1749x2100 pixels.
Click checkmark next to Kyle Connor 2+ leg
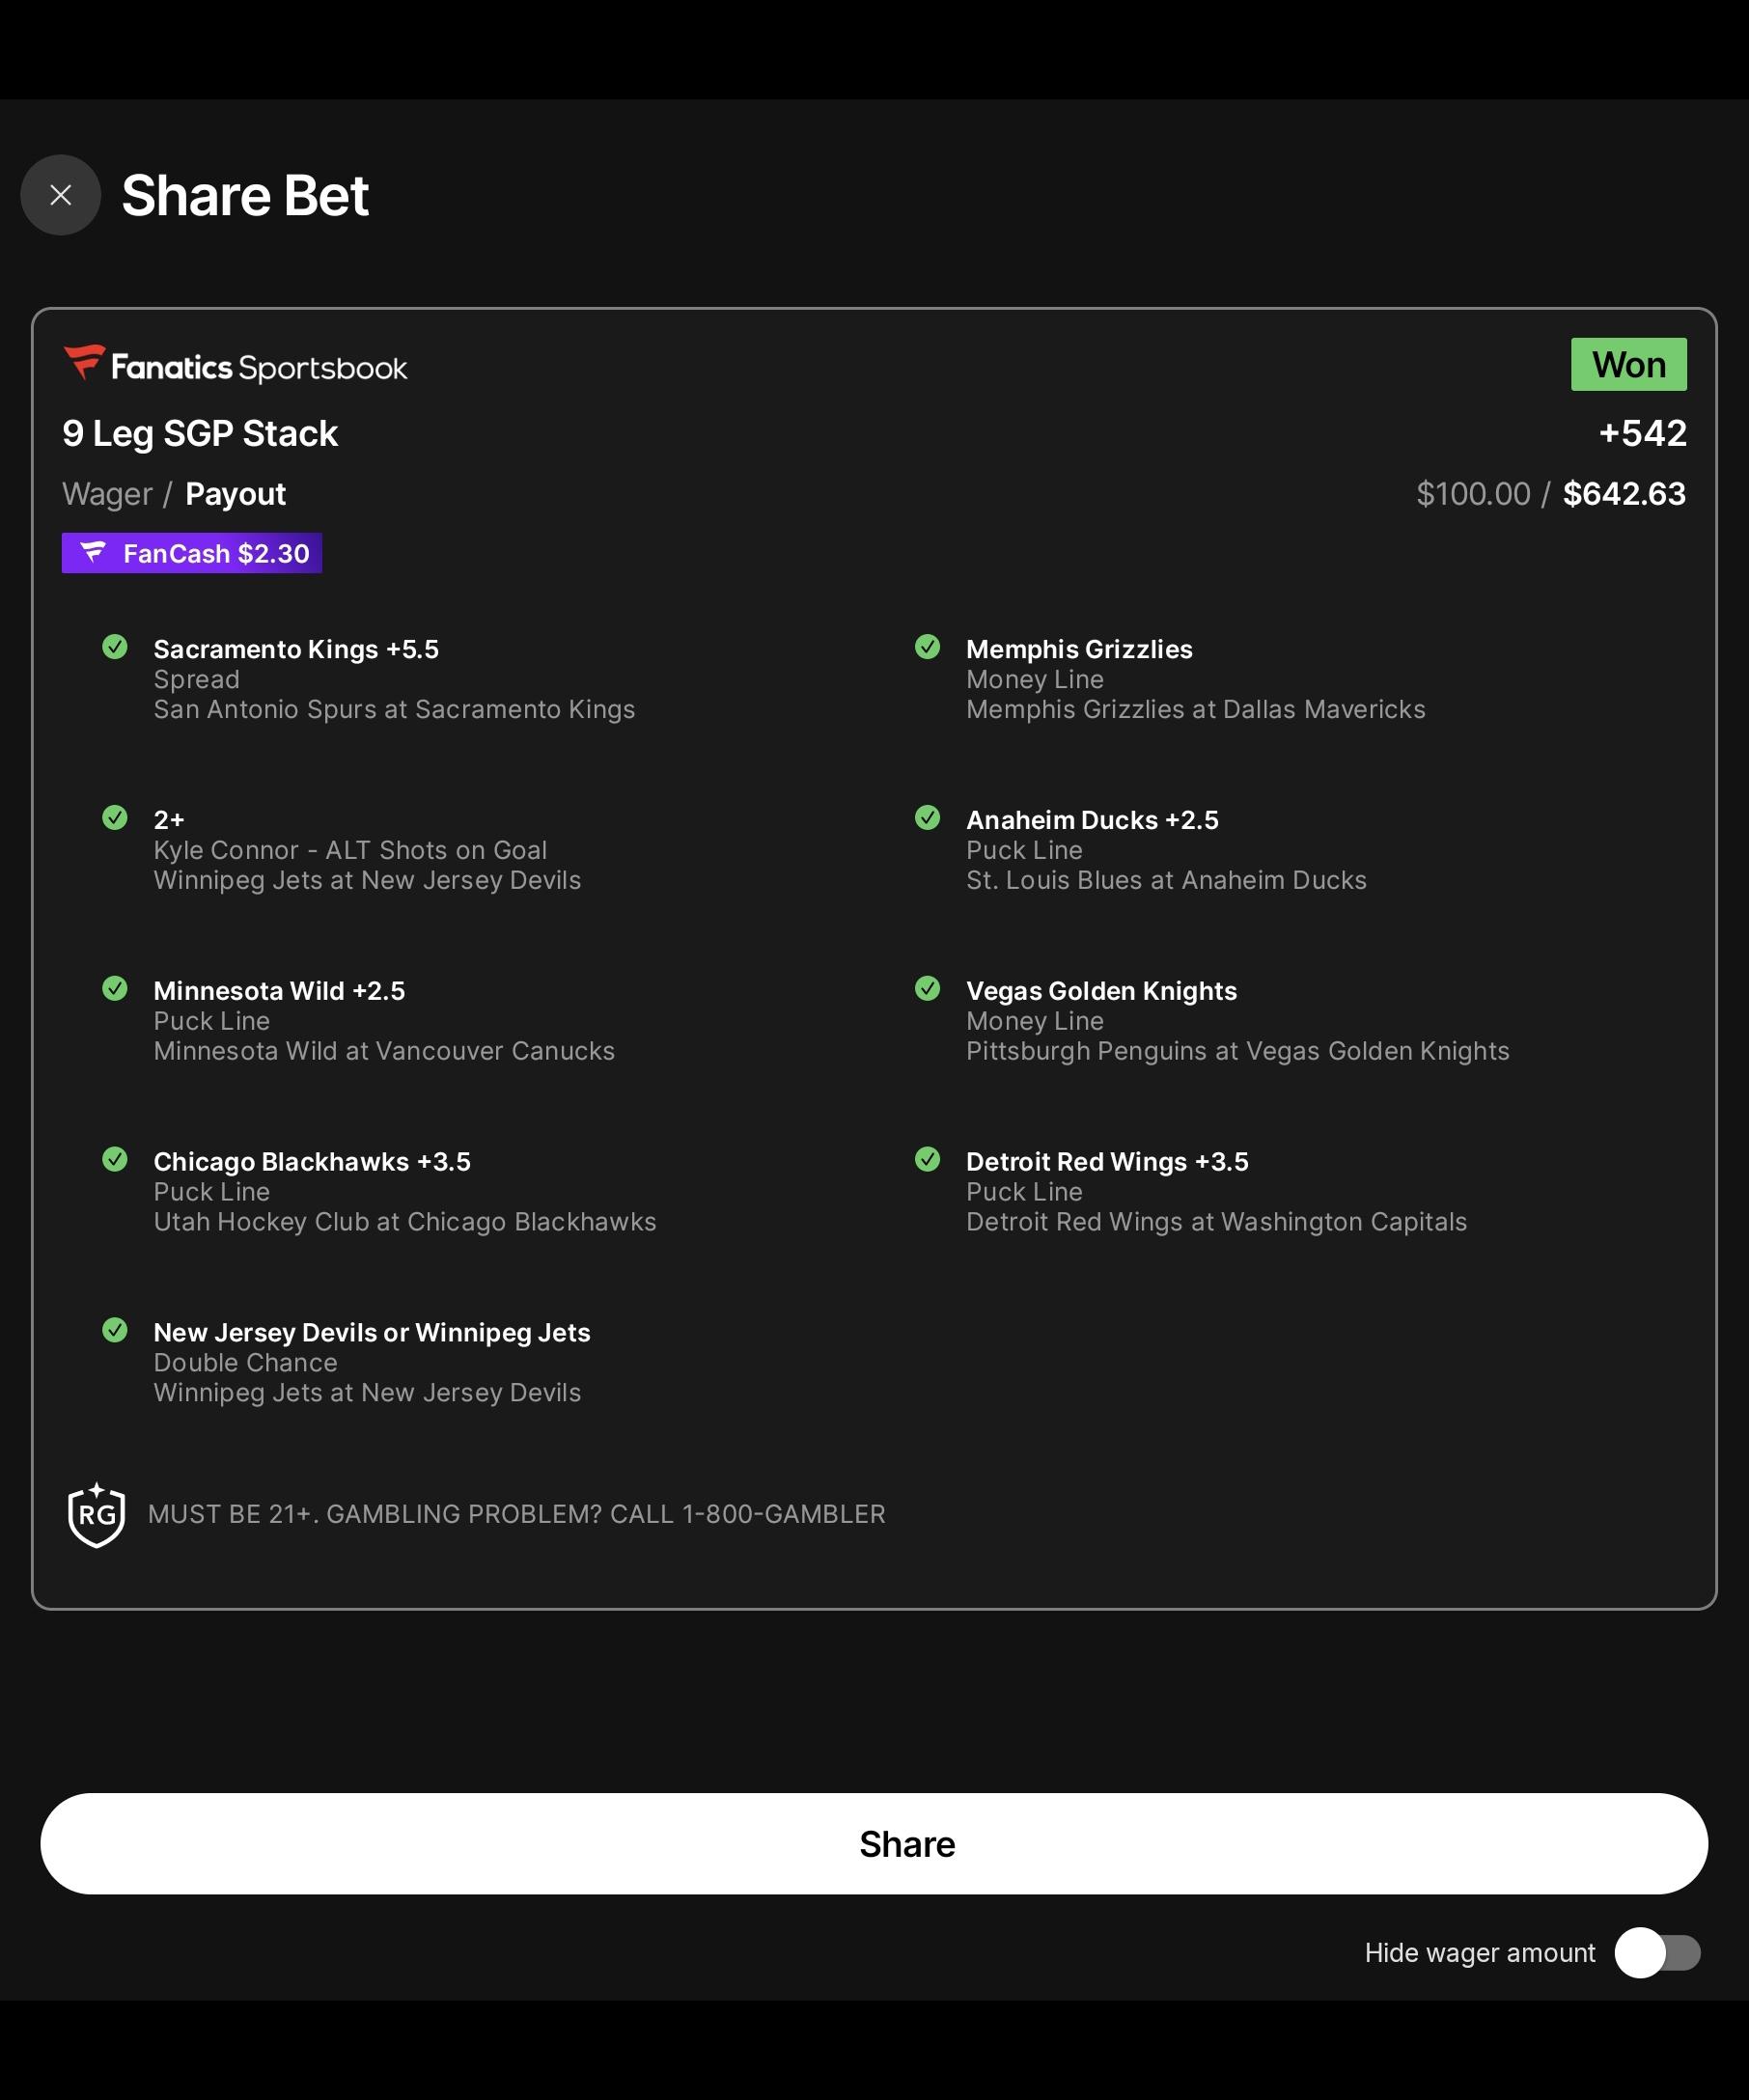coord(115,818)
